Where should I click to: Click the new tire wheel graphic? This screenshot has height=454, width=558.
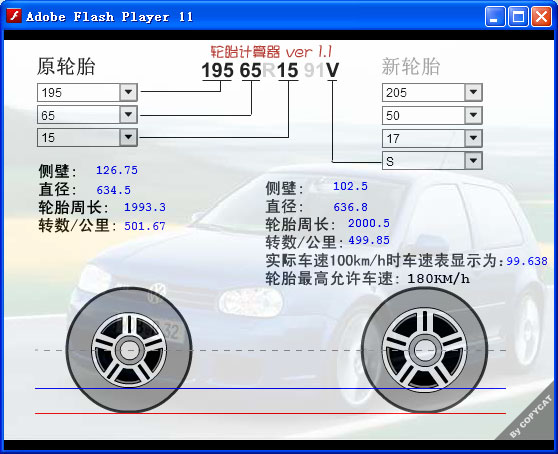click(x=424, y=350)
